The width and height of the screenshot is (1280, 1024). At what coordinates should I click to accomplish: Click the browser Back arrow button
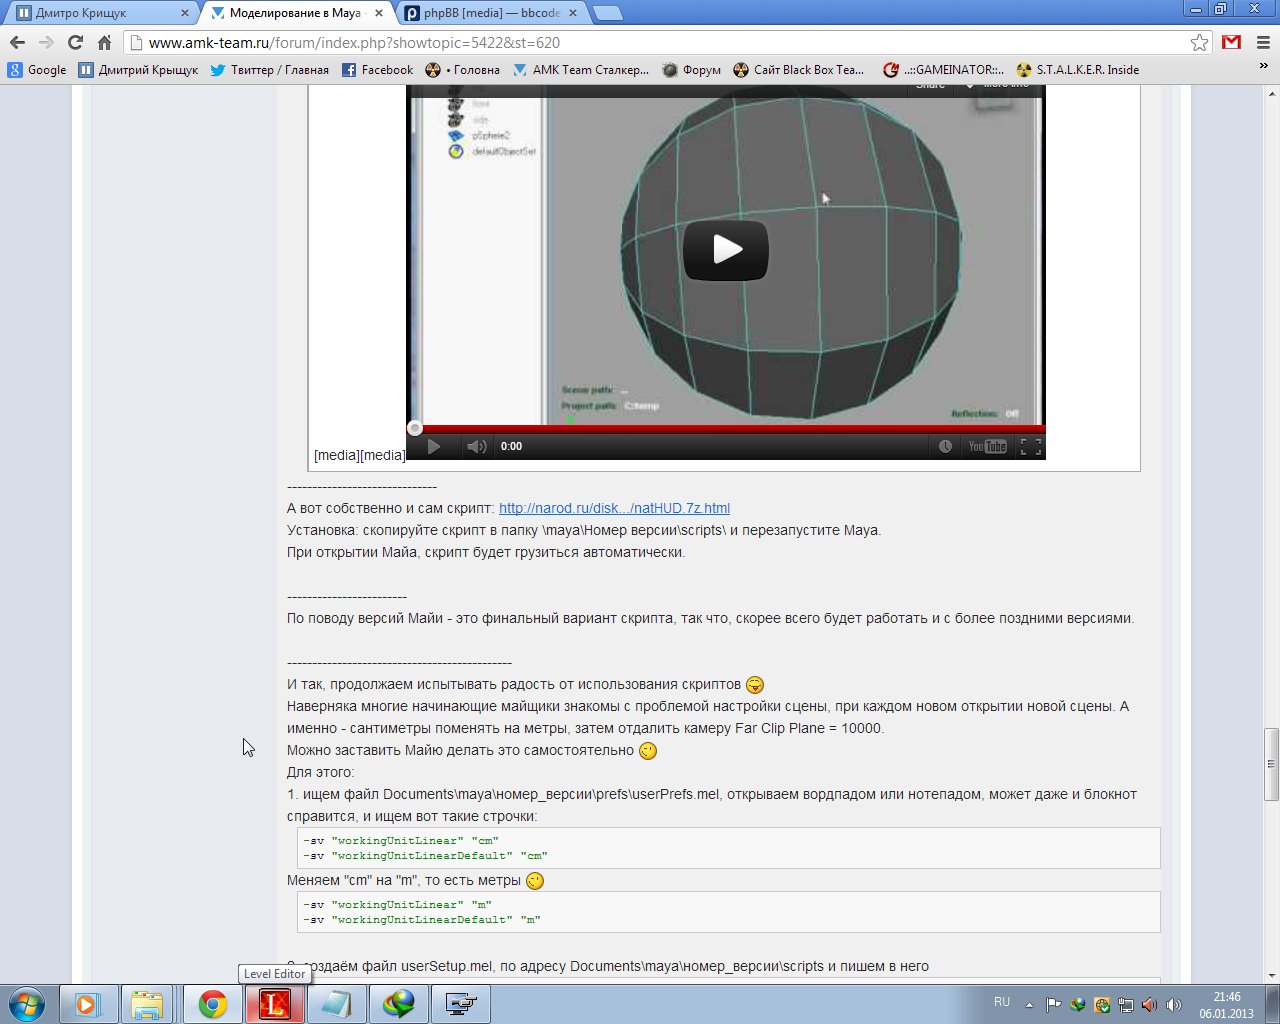pos(17,42)
